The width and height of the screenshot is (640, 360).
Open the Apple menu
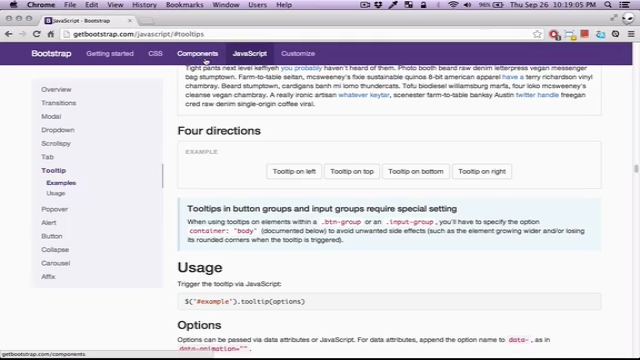tap(13, 5)
